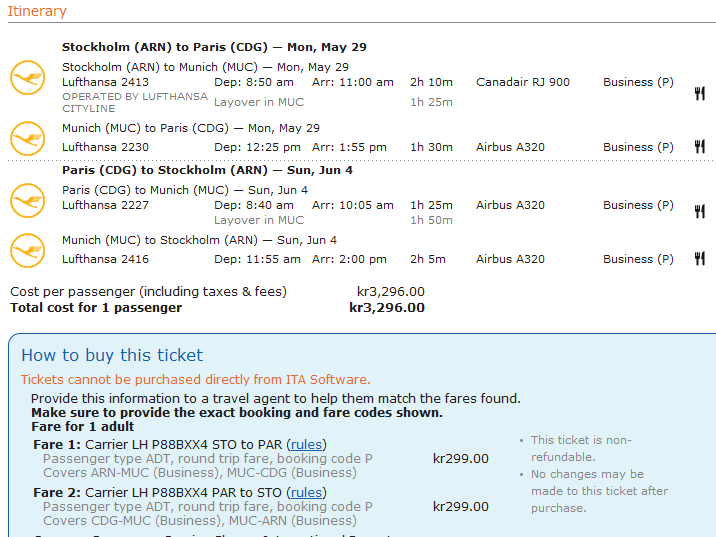Screen dimensions: 716x537
Task: Click Lufthansa logo for flight 2227
Action: [x=28, y=200]
